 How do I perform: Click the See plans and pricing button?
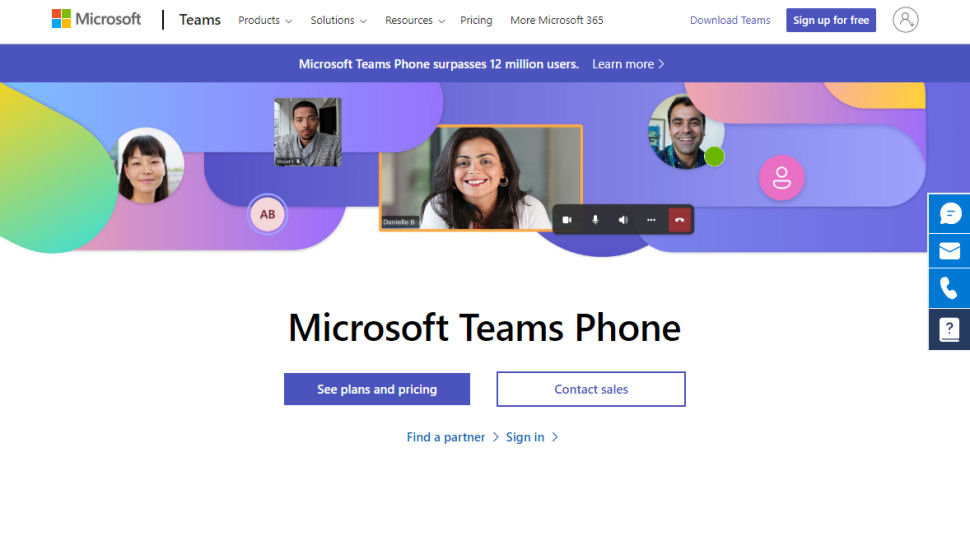point(377,389)
